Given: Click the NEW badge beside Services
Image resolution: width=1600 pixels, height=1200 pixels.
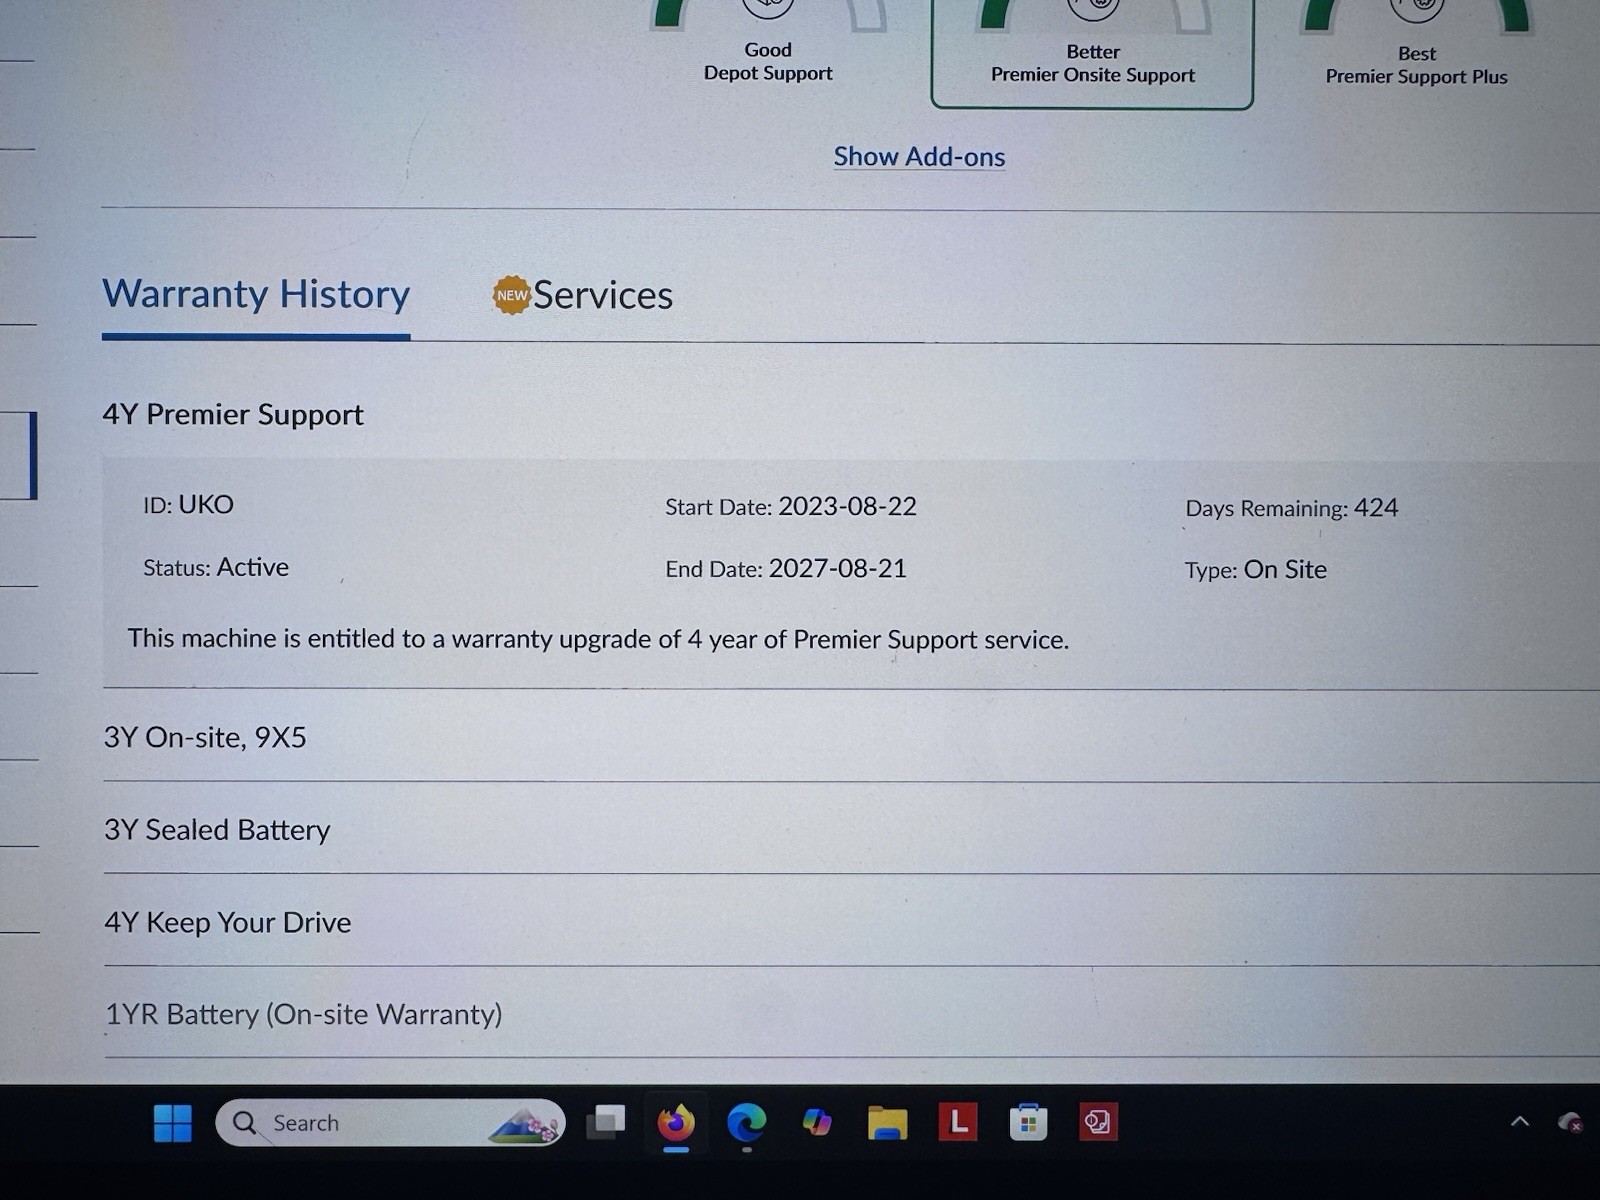Looking at the screenshot, I should coord(511,295).
